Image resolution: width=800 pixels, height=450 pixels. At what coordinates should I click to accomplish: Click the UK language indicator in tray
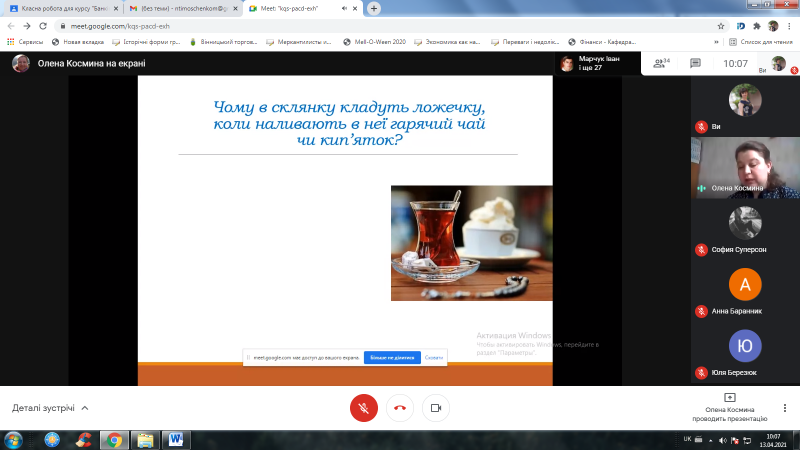[x=687, y=439]
